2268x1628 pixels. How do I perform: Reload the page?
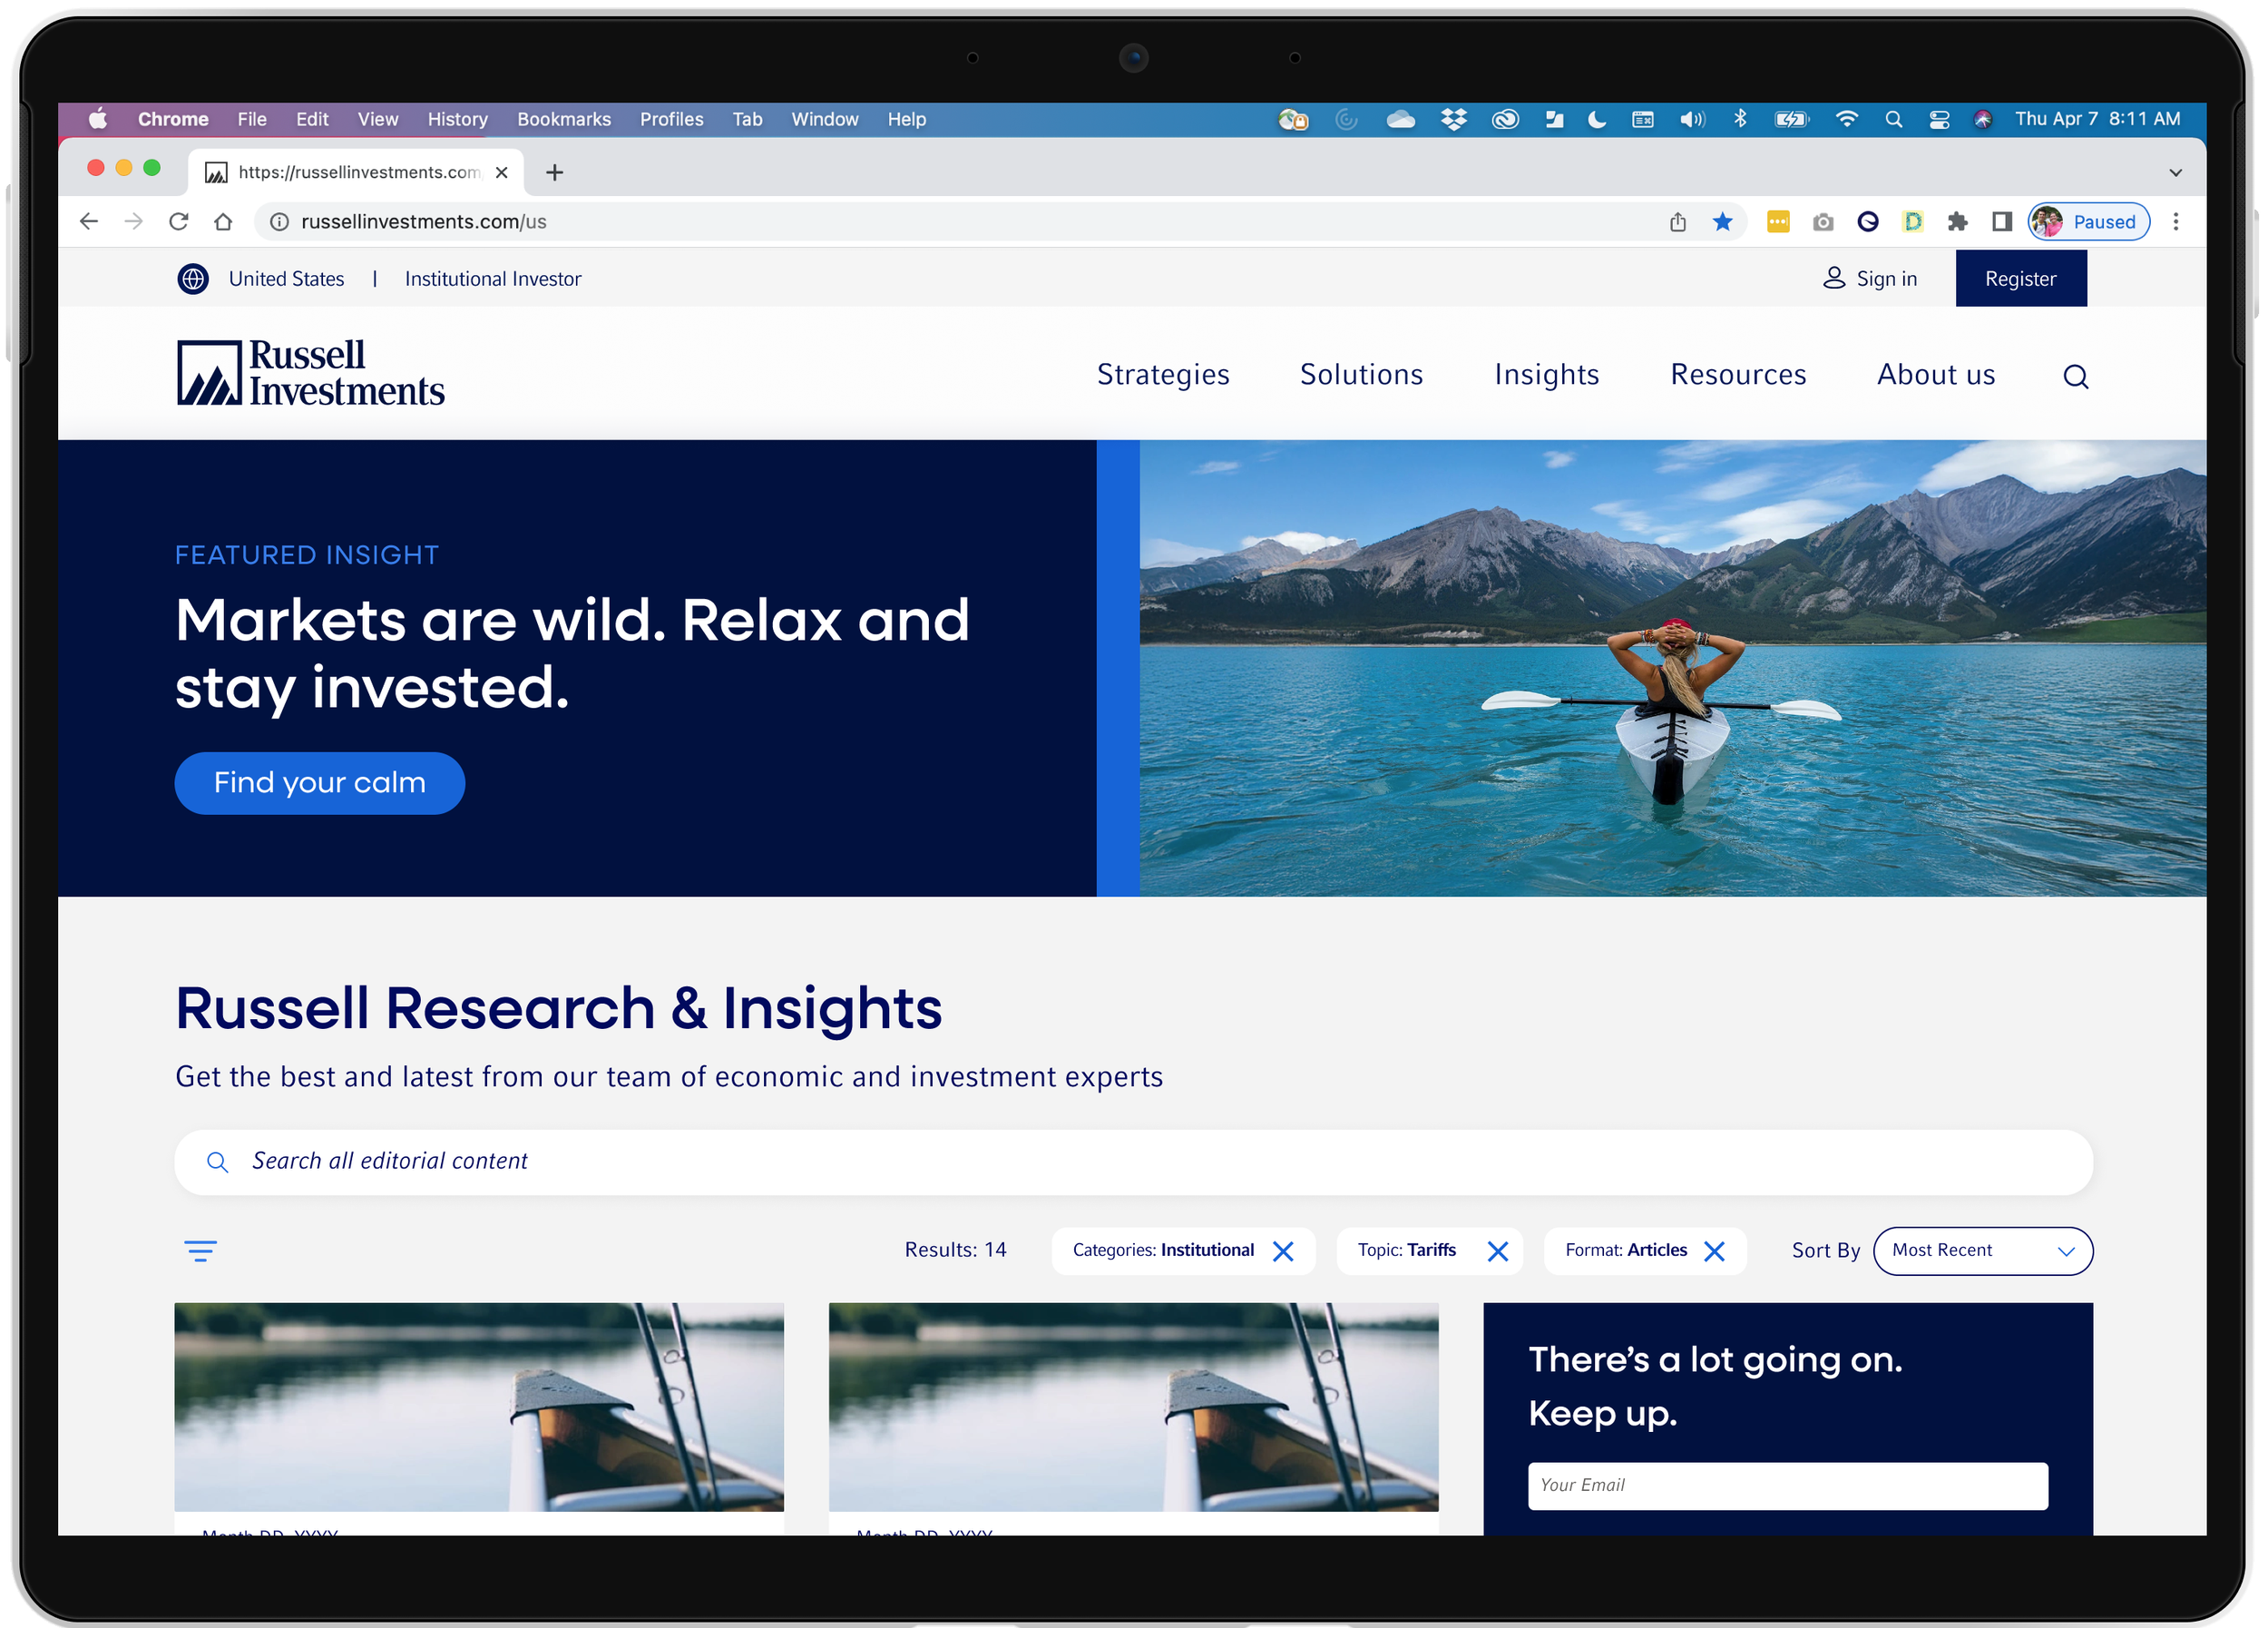pos(179,222)
